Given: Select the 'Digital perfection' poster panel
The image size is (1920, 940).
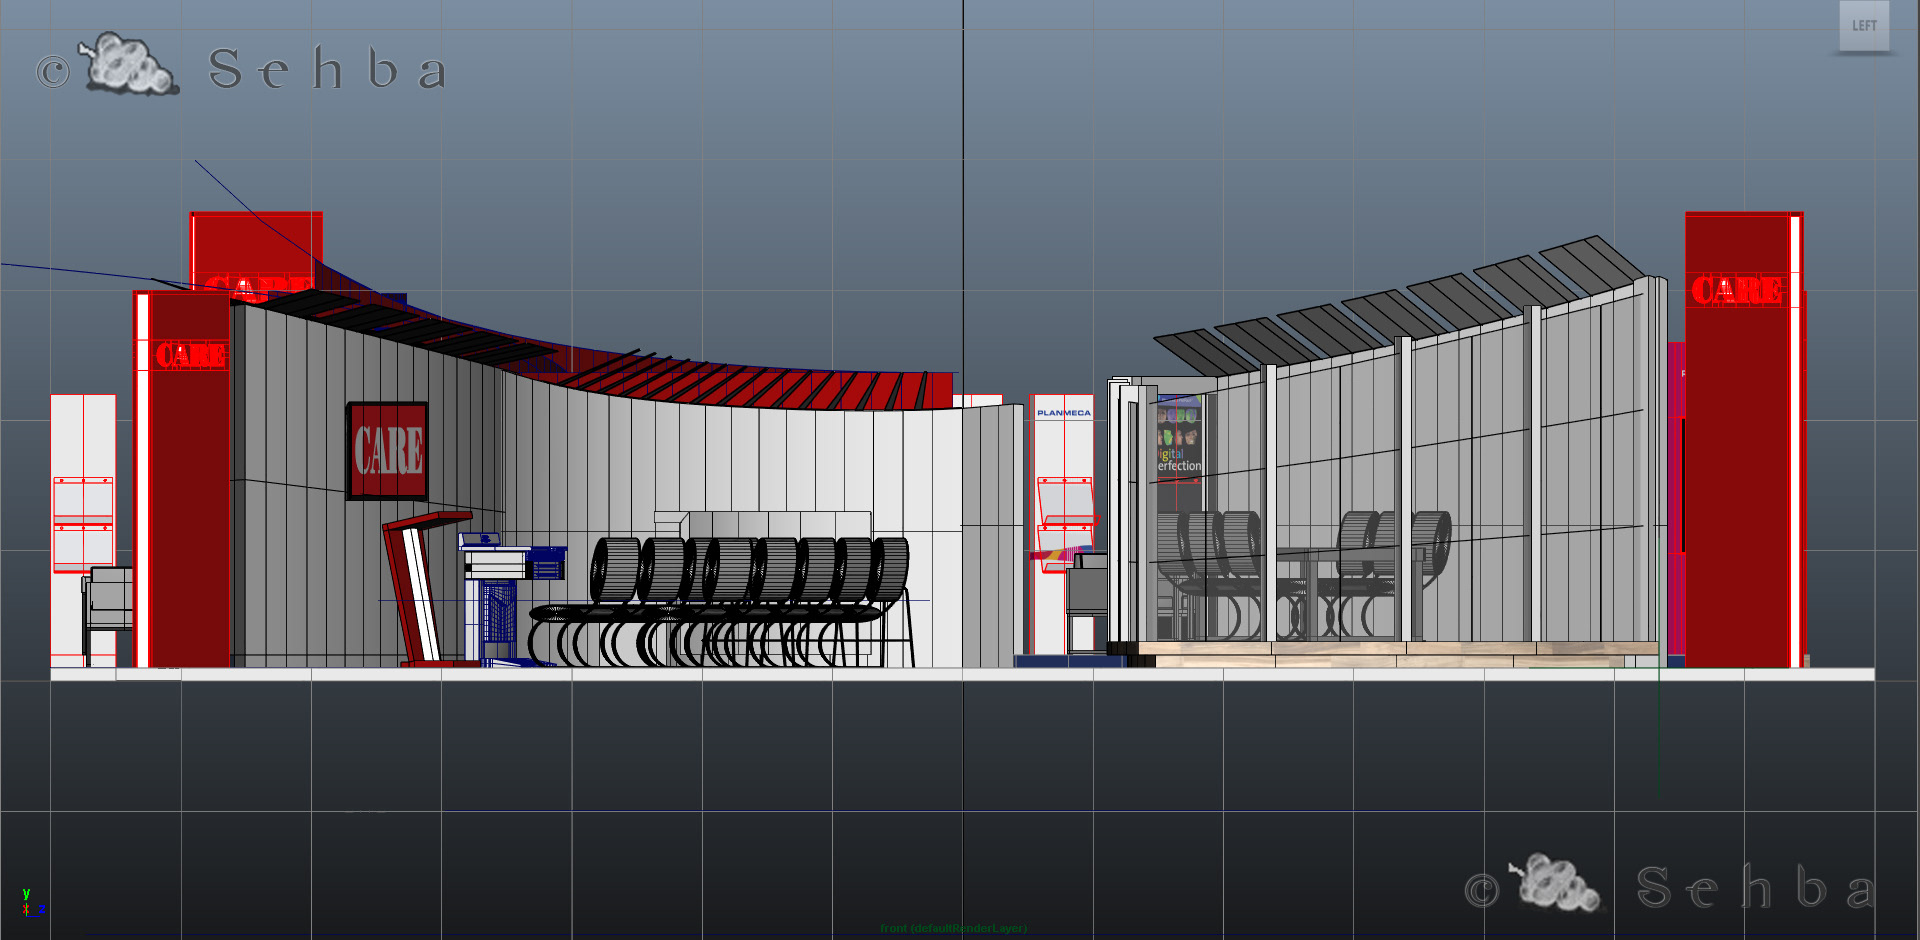Looking at the screenshot, I should tap(1179, 438).
